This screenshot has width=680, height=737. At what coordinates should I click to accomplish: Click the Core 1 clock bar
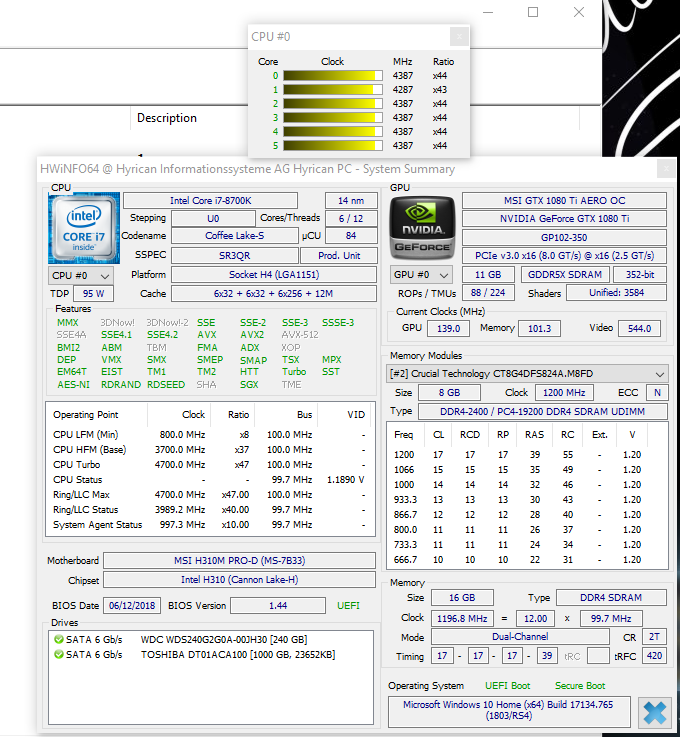[332, 89]
